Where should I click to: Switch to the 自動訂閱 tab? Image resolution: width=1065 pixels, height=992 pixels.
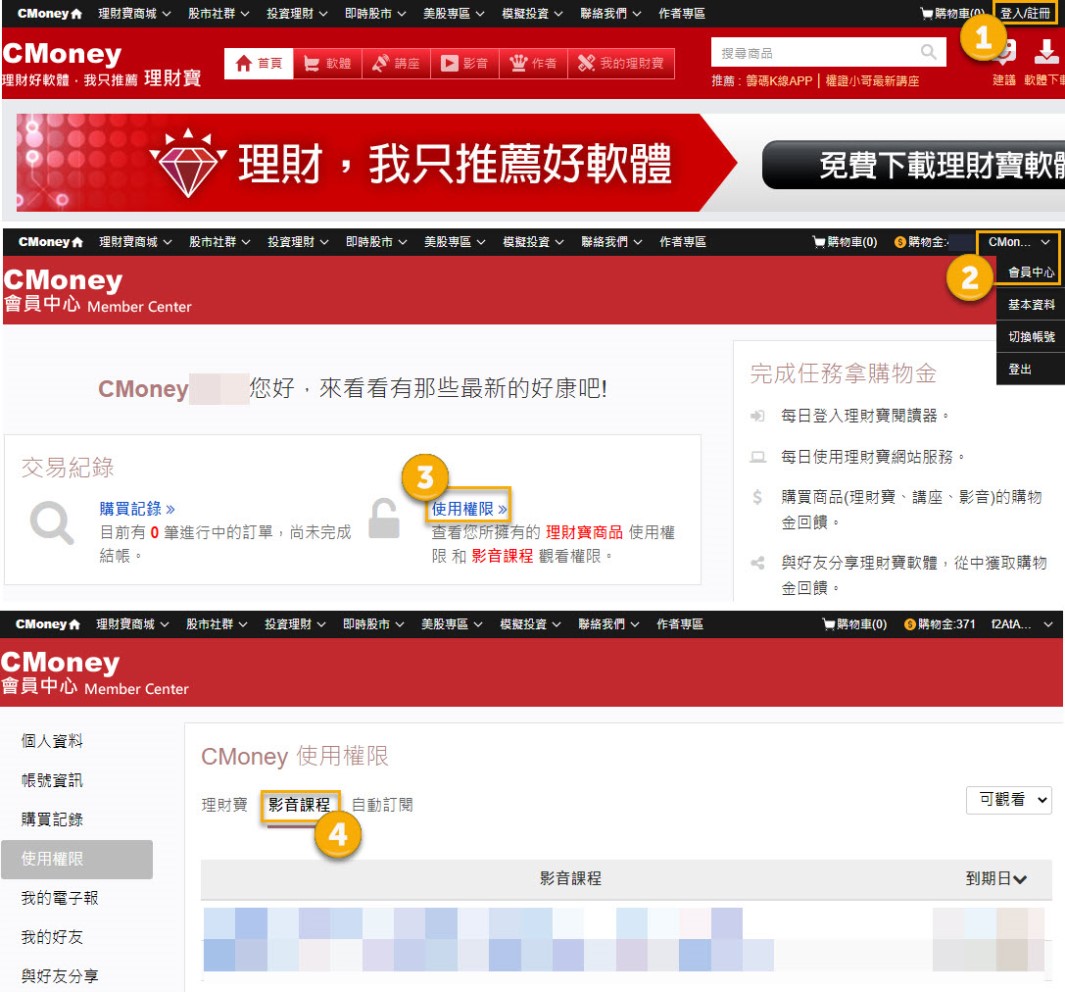(382, 805)
